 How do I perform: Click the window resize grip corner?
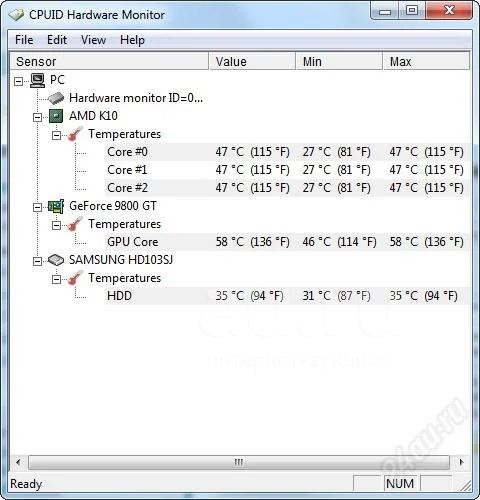click(x=465, y=485)
